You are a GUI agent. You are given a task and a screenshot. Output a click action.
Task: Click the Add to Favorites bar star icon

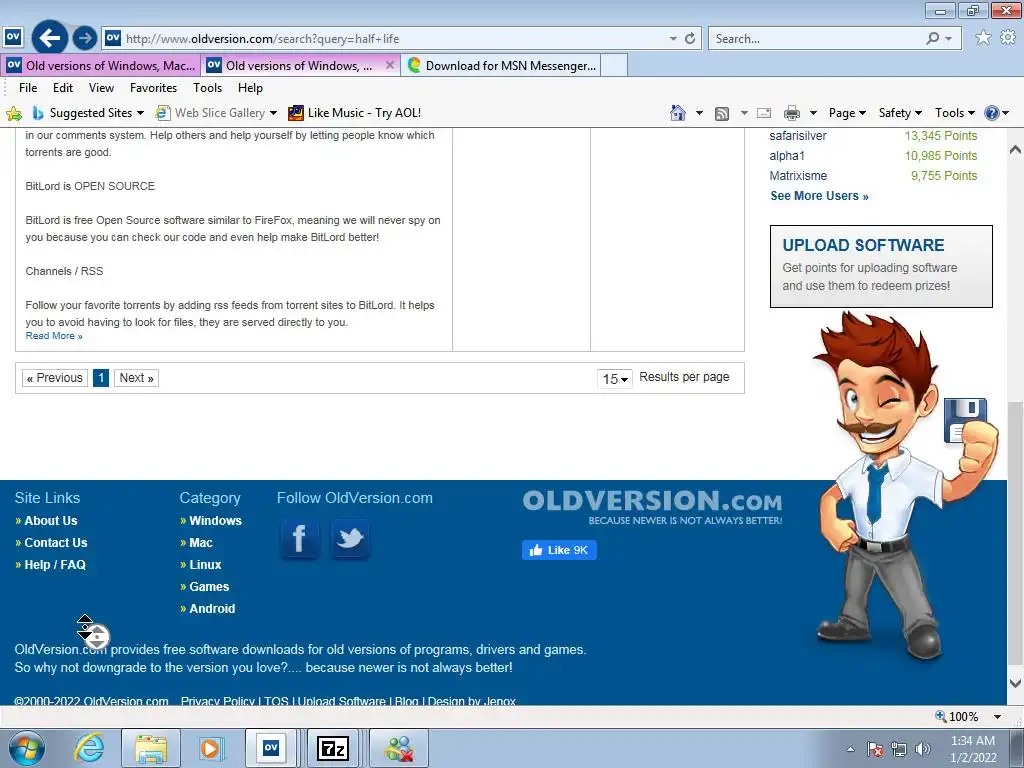tap(14, 114)
